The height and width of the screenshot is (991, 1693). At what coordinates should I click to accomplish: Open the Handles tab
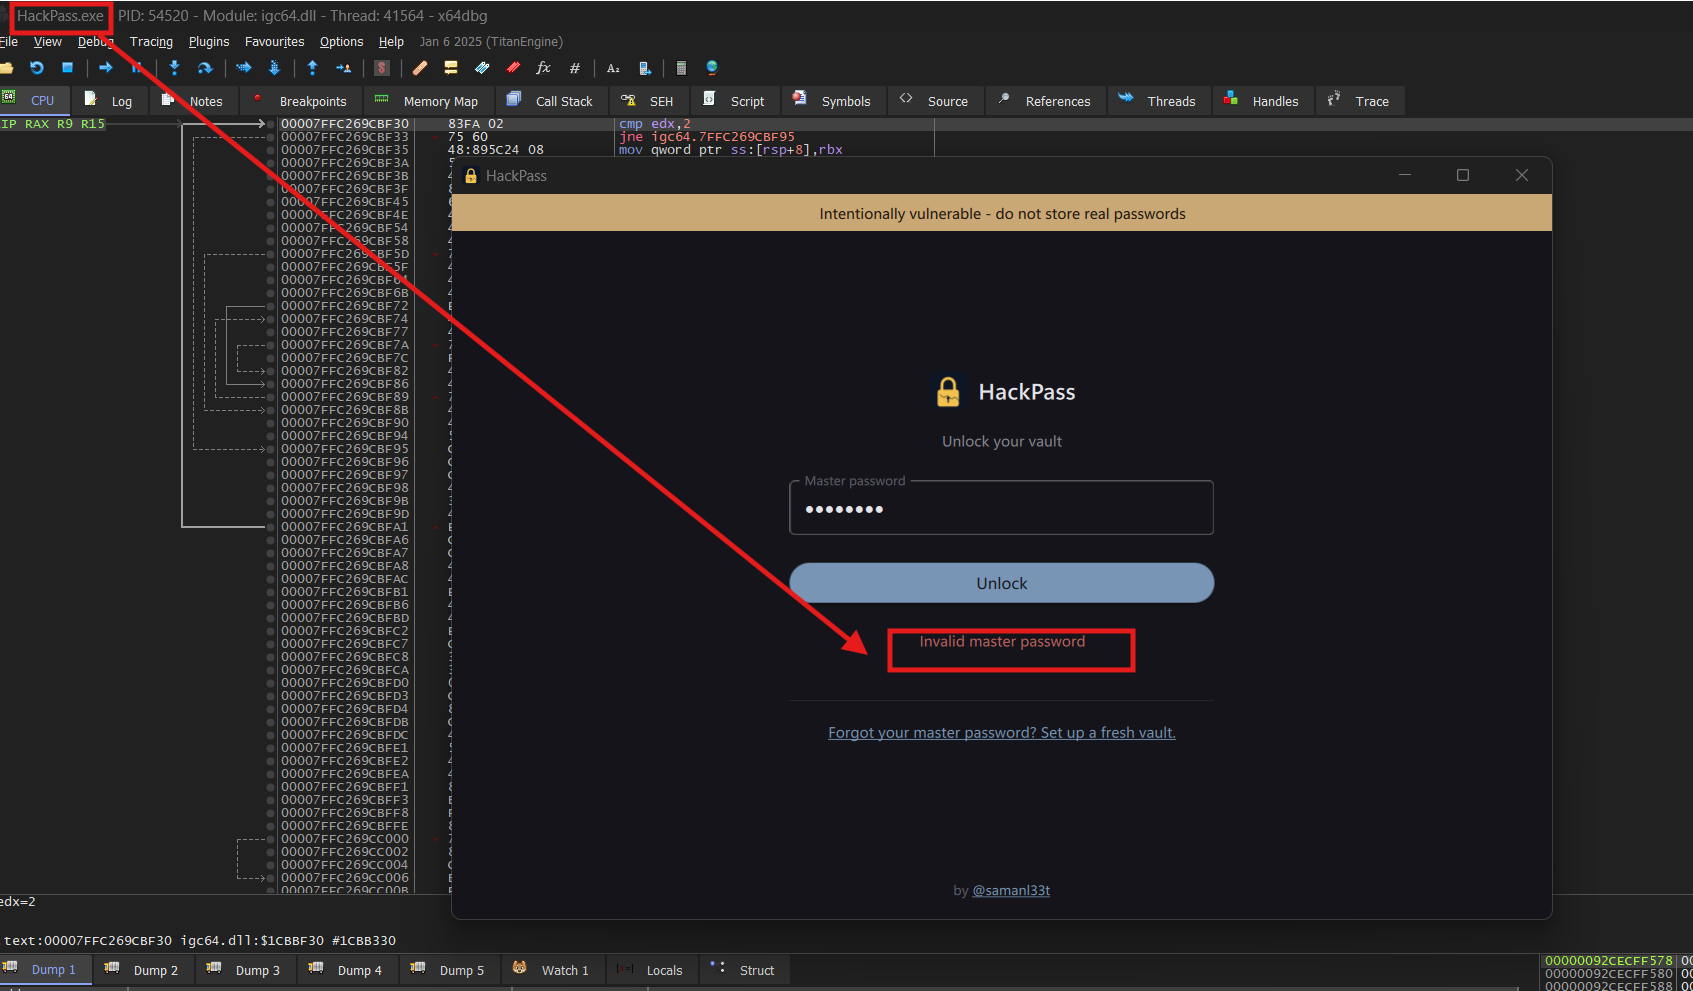(x=1263, y=101)
